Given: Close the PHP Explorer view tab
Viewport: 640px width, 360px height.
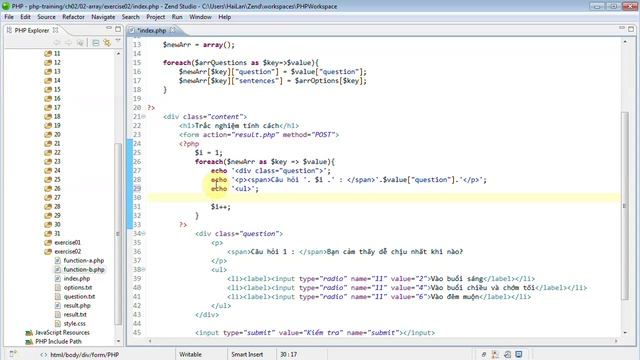Looking at the screenshot, I should point(56,30).
